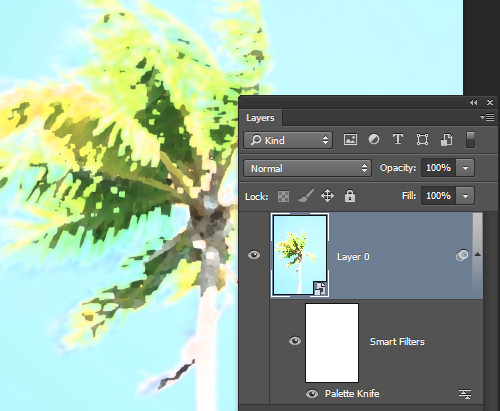The height and width of the screenshot is (411, 500).
Task: Lock all padlock icon
Action: point(350,196)
